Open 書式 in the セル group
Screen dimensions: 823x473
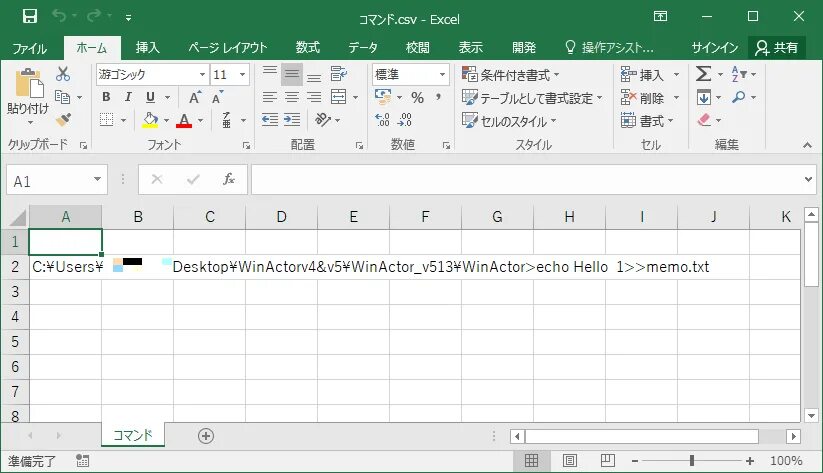point(647,121)
